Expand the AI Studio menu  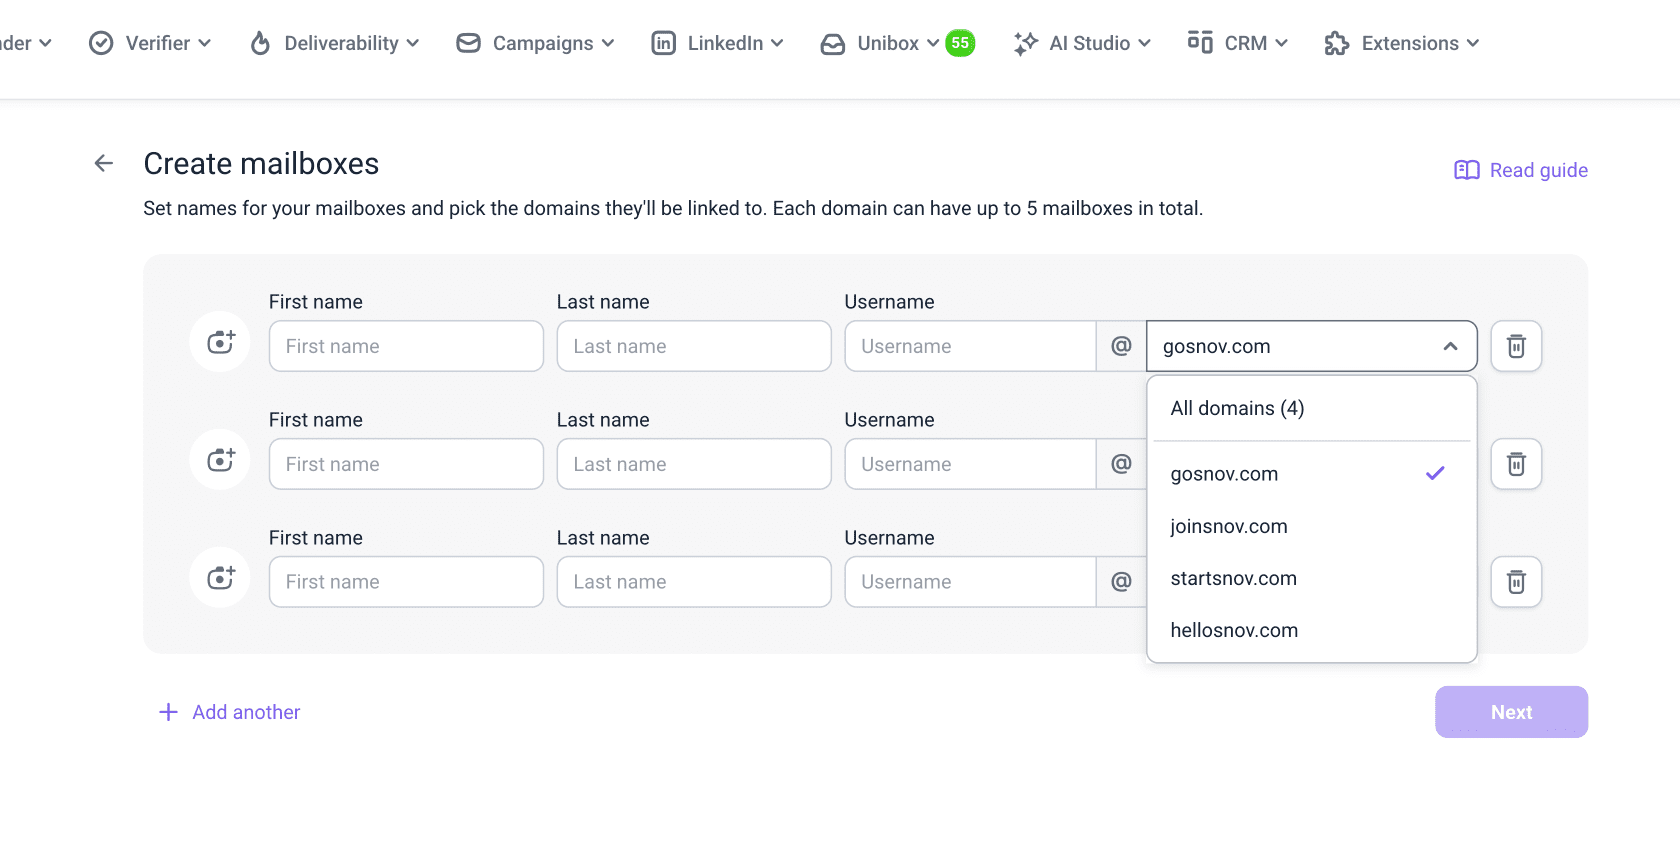tap(1082, 43)
